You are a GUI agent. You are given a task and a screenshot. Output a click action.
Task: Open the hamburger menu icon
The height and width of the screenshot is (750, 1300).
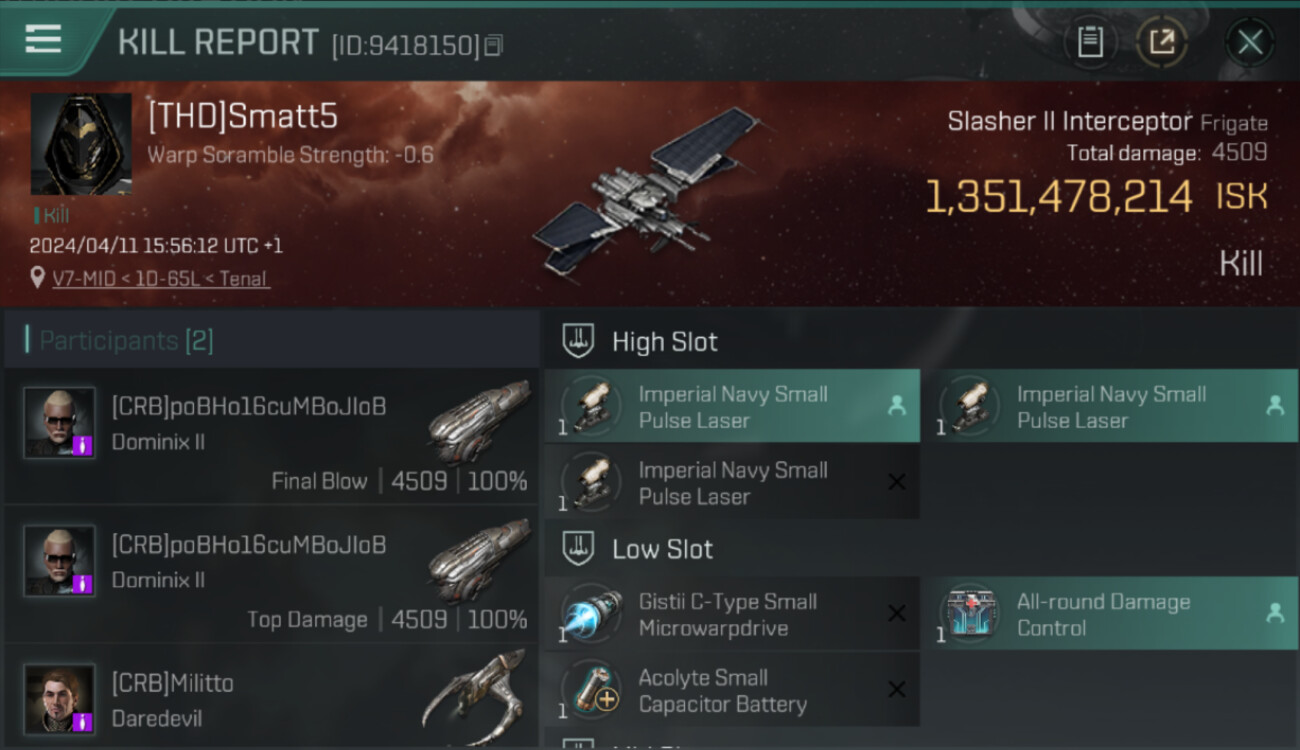point(43,39)
